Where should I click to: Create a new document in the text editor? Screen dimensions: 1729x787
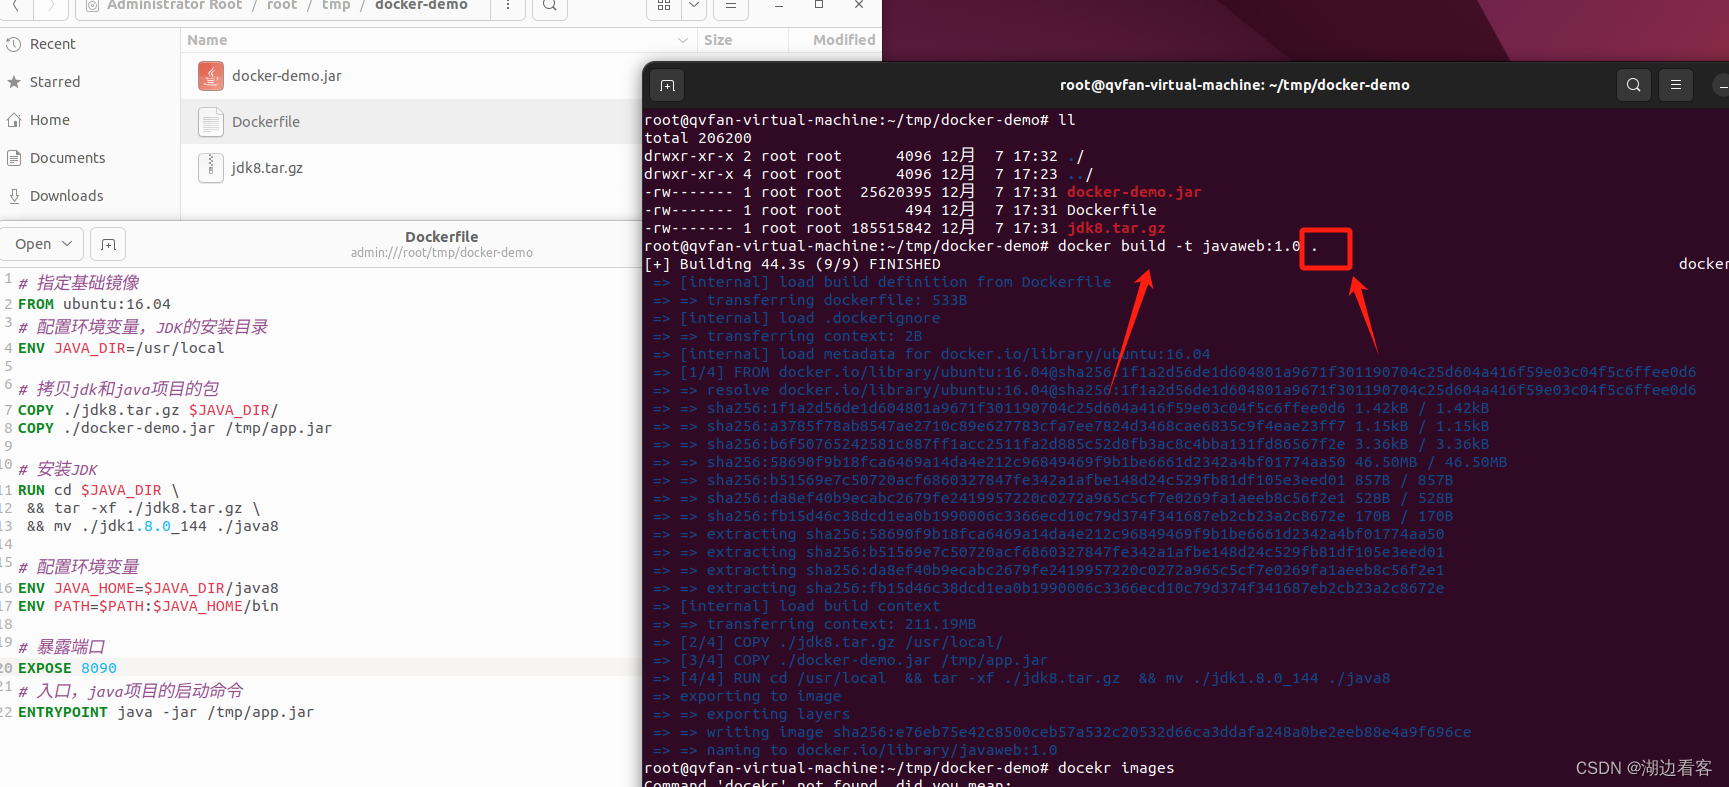pyautogui.click(x=109, y=244)
